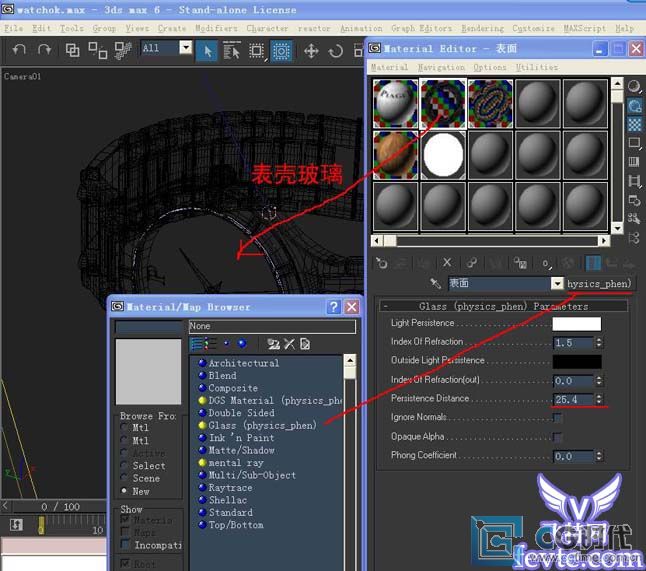Open the MAXScript menu

coord(585,28)
